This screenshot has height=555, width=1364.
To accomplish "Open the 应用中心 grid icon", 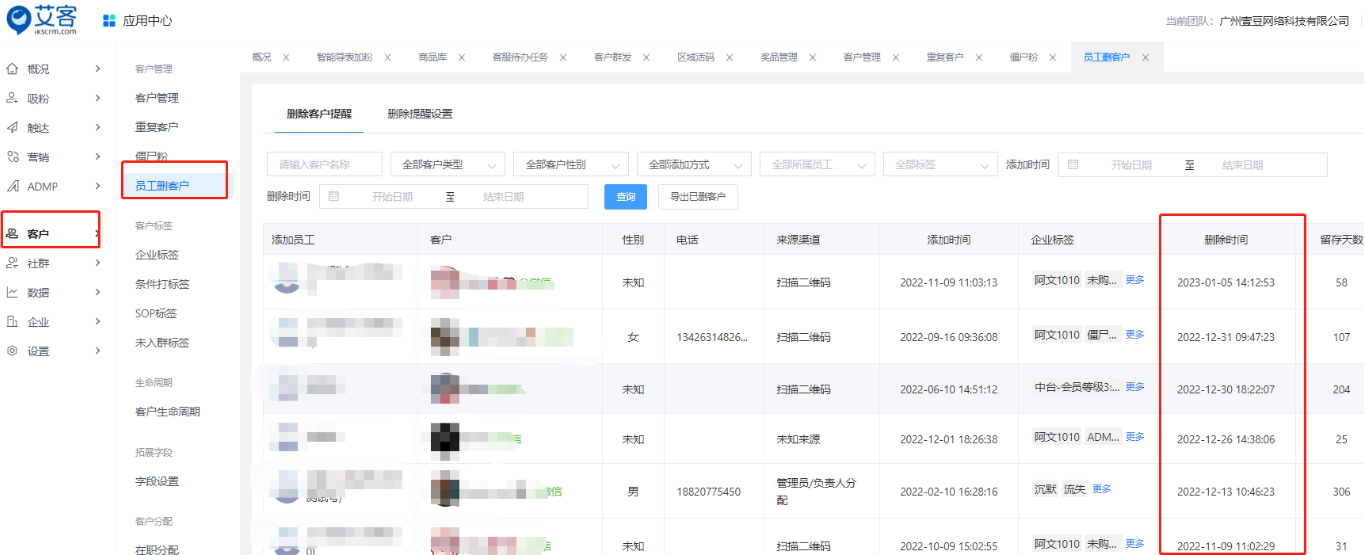I will coord(109,20).
